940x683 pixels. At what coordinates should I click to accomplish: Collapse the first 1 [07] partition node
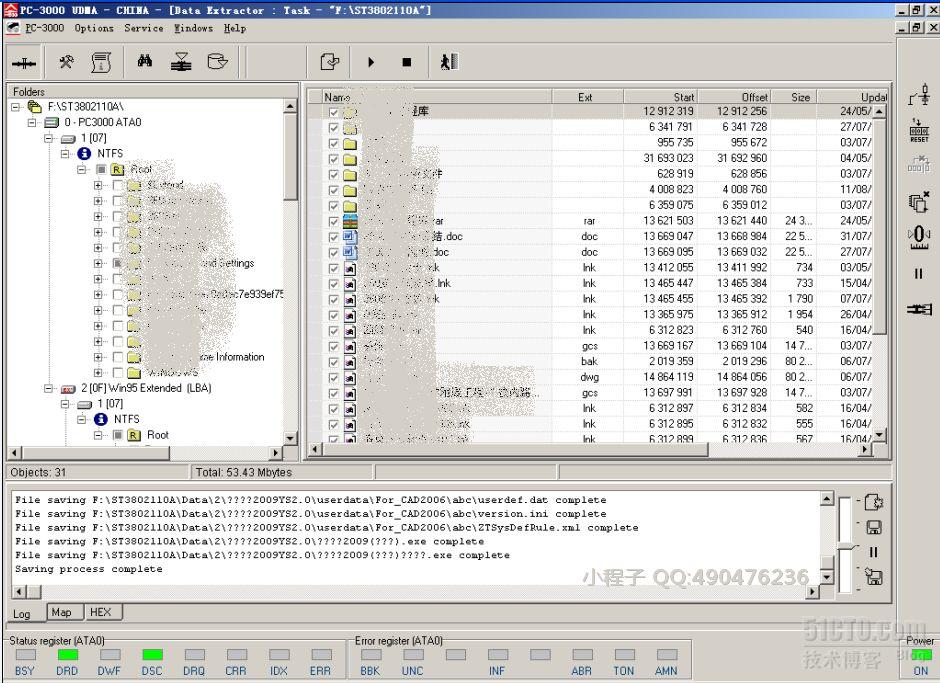(49, 138)
